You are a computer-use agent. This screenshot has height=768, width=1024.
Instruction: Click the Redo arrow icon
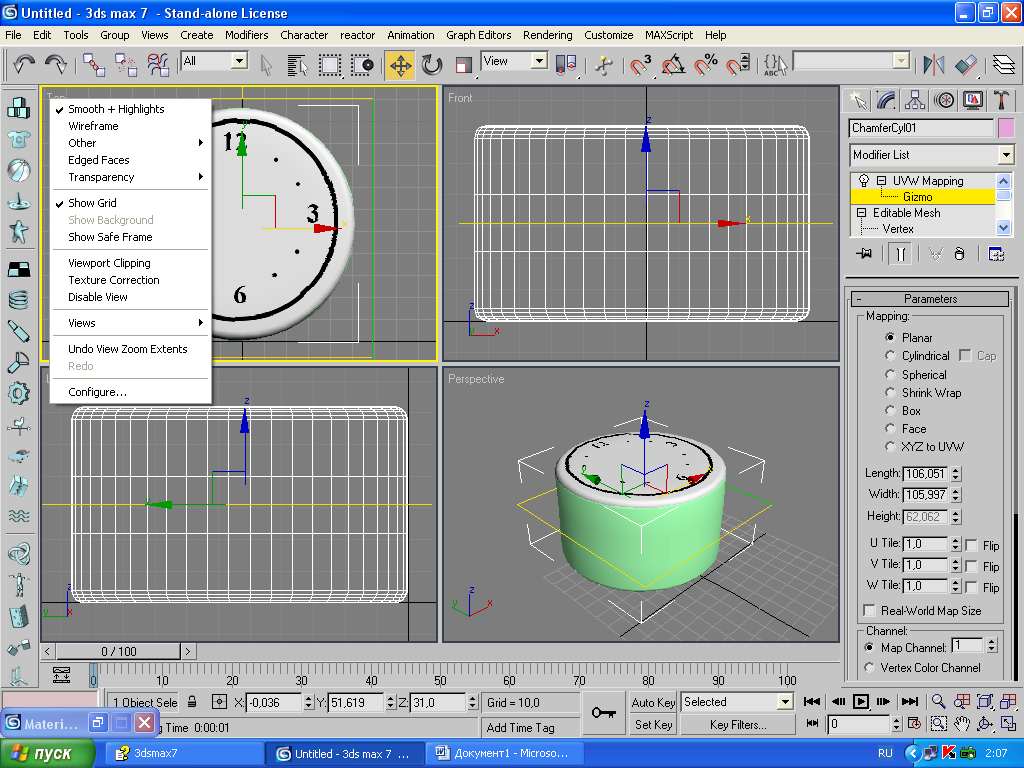(56, 64)
